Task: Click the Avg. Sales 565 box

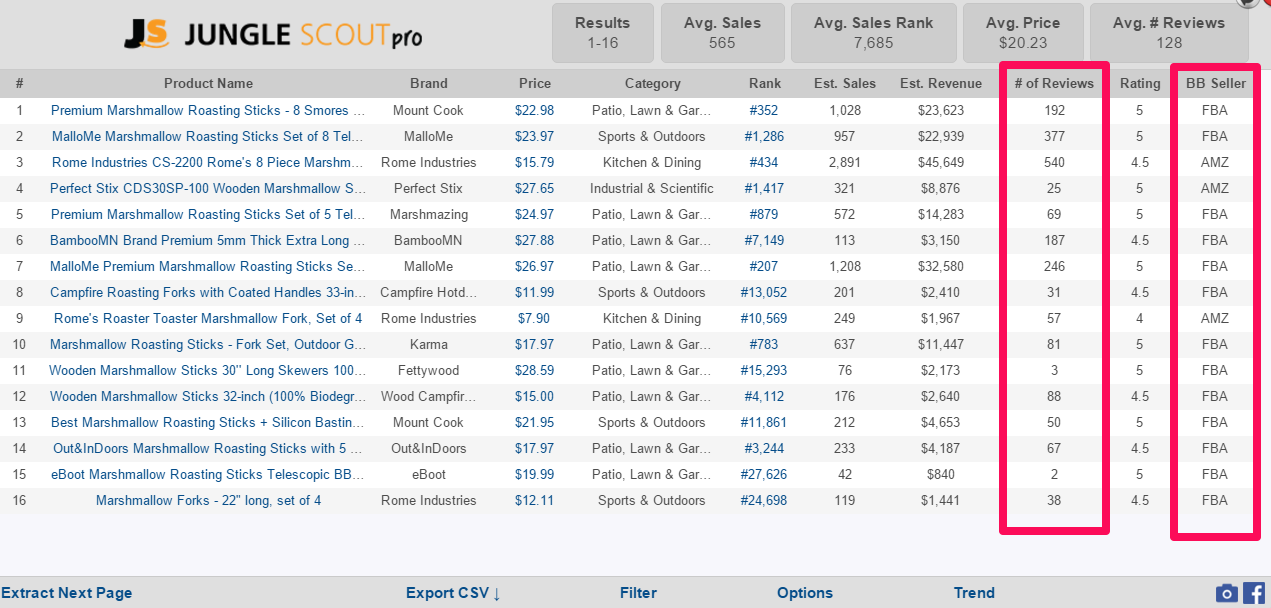Action: [x=722, y=32]
